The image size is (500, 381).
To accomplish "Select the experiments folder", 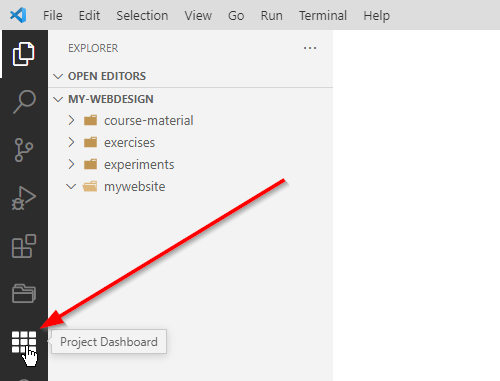I will coord(139,165).
